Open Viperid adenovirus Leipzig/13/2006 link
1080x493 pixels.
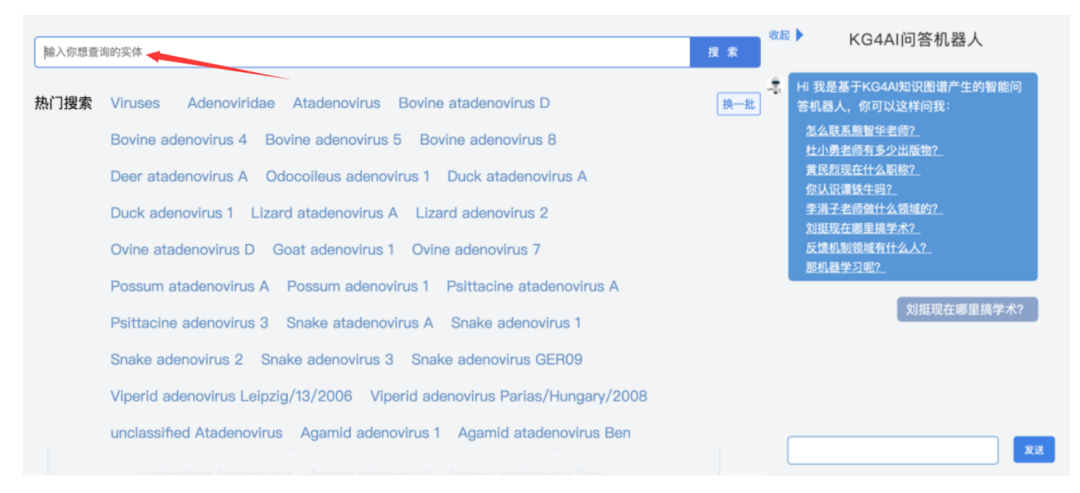[231, 396]
